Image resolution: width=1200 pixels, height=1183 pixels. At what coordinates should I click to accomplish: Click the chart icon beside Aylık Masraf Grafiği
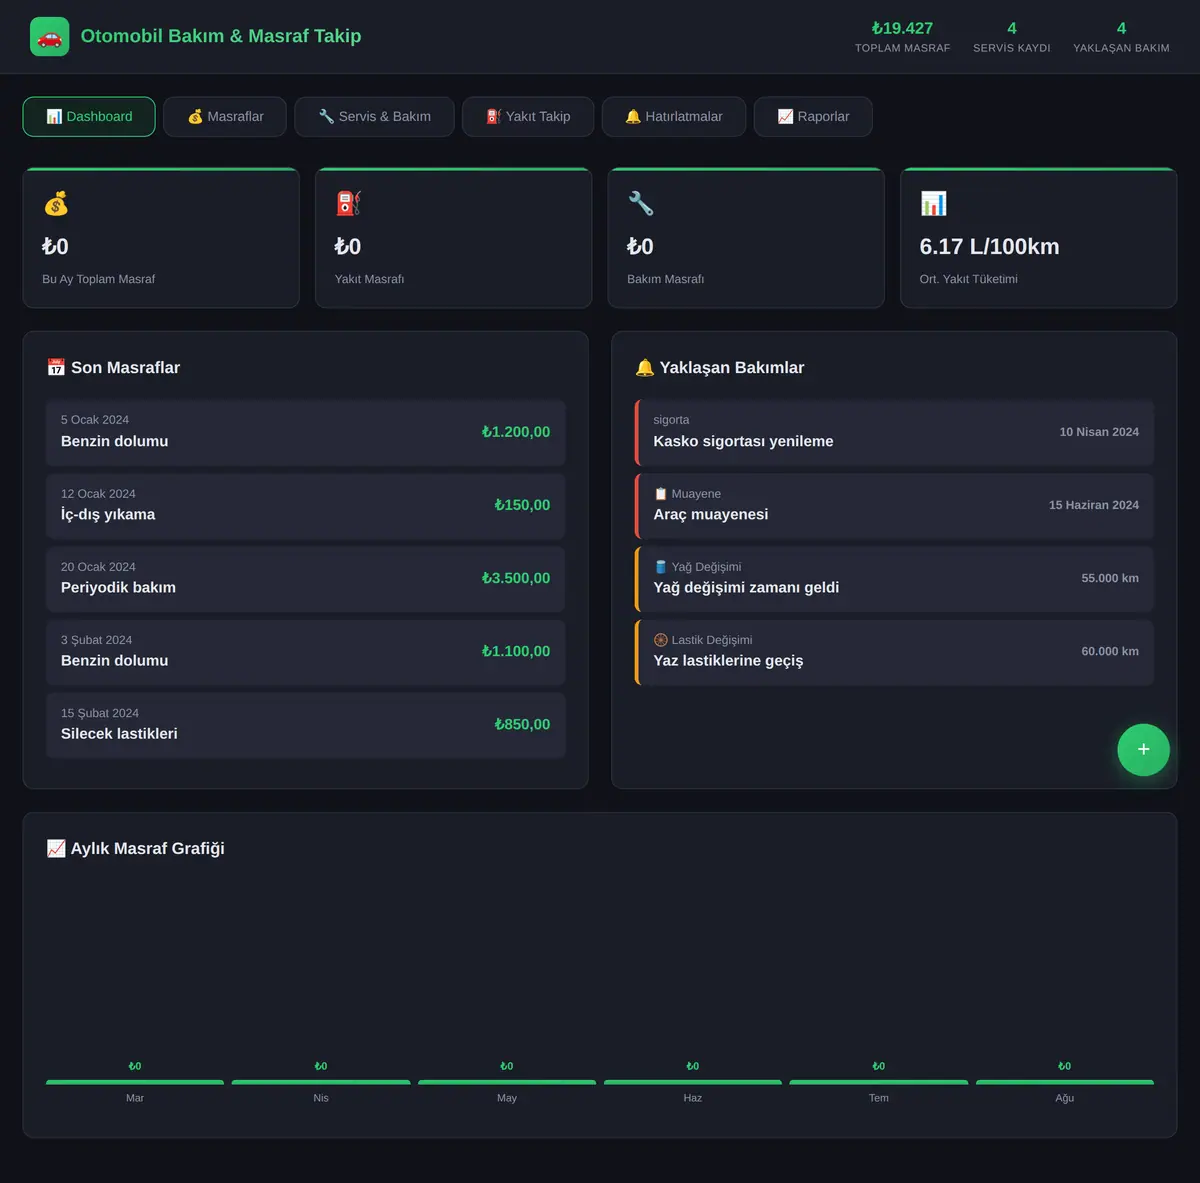[x=56, y=849]
